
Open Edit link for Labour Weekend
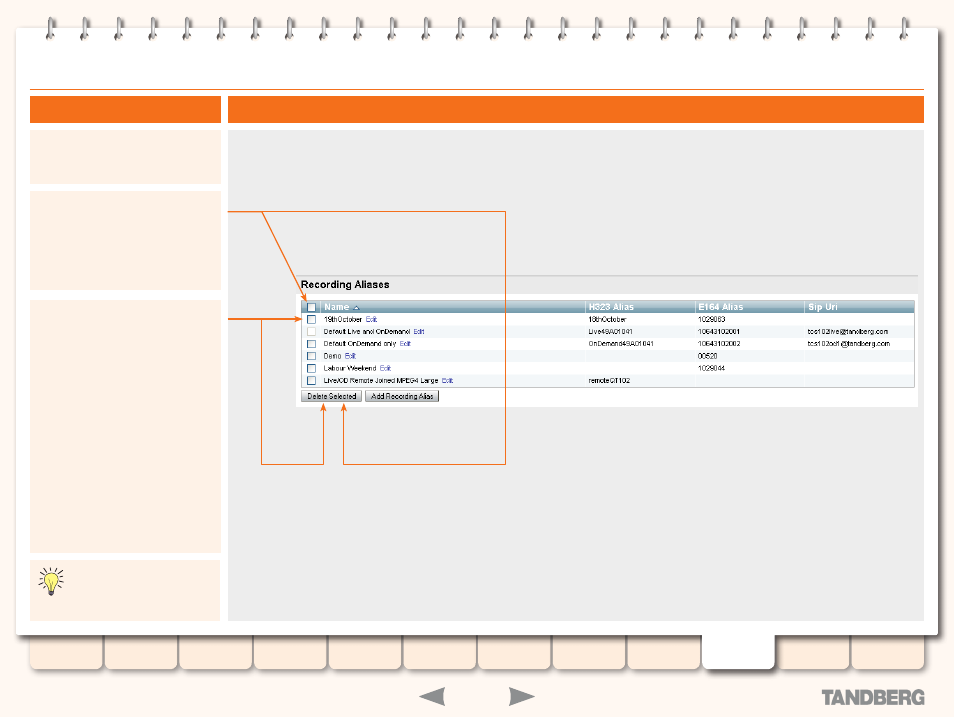point(385,368)
